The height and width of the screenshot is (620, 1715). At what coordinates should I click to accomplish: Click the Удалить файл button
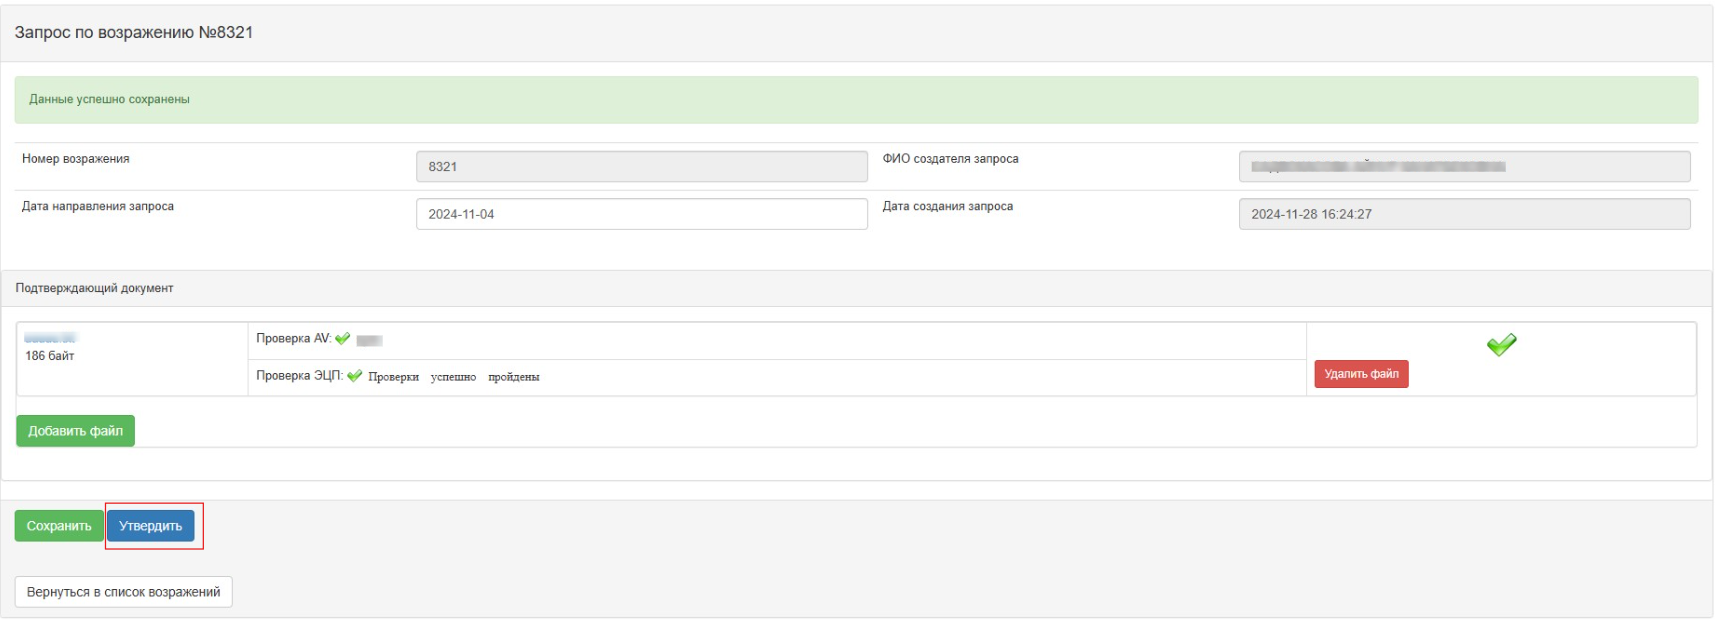1361,374
